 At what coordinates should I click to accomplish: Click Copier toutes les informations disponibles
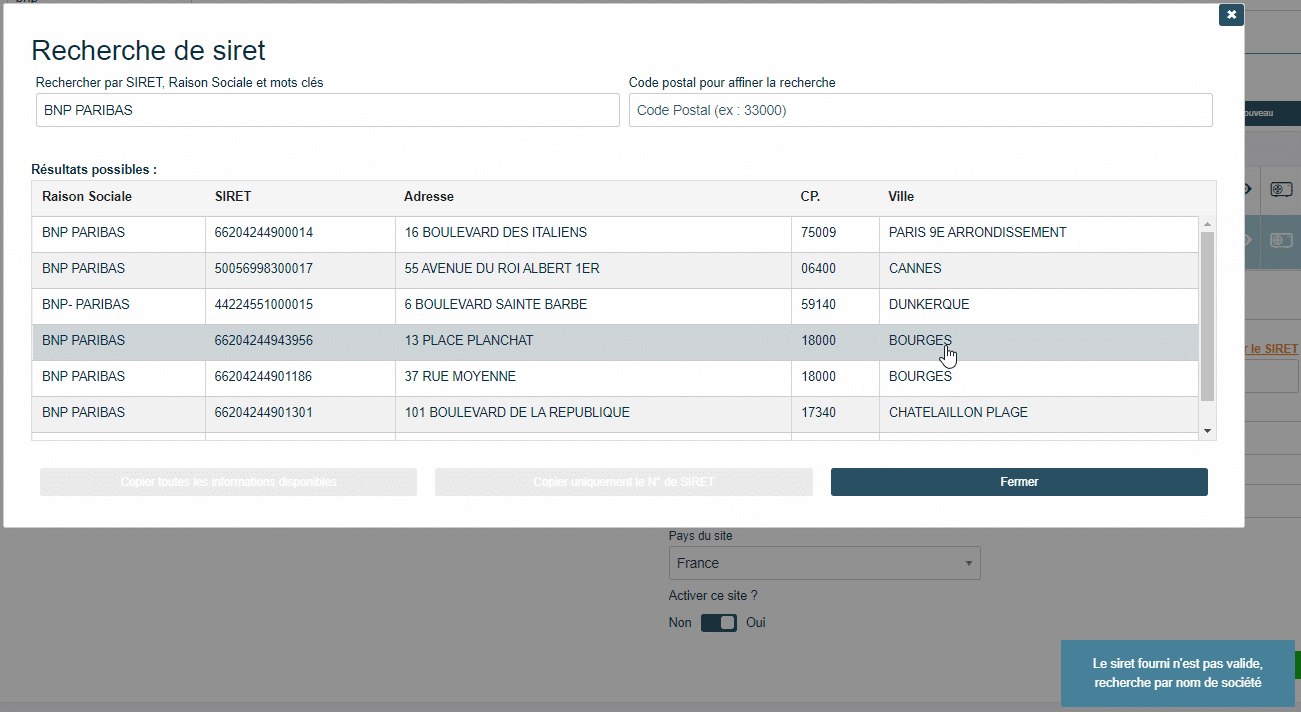pos(228,482)
